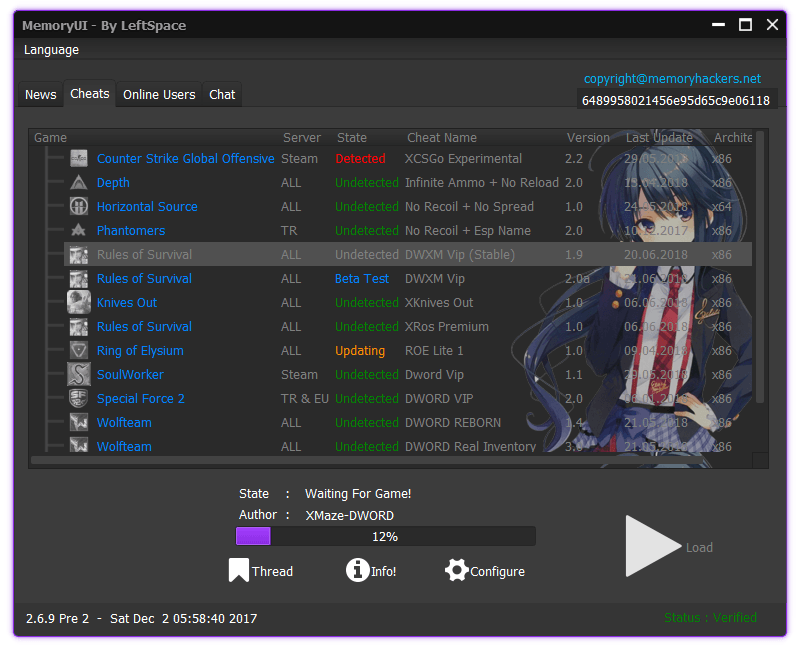Image resolution: width=799 pixels, height=646 pixels.
Task: Click the TR & EU server cell
Action: click(305, 398)
